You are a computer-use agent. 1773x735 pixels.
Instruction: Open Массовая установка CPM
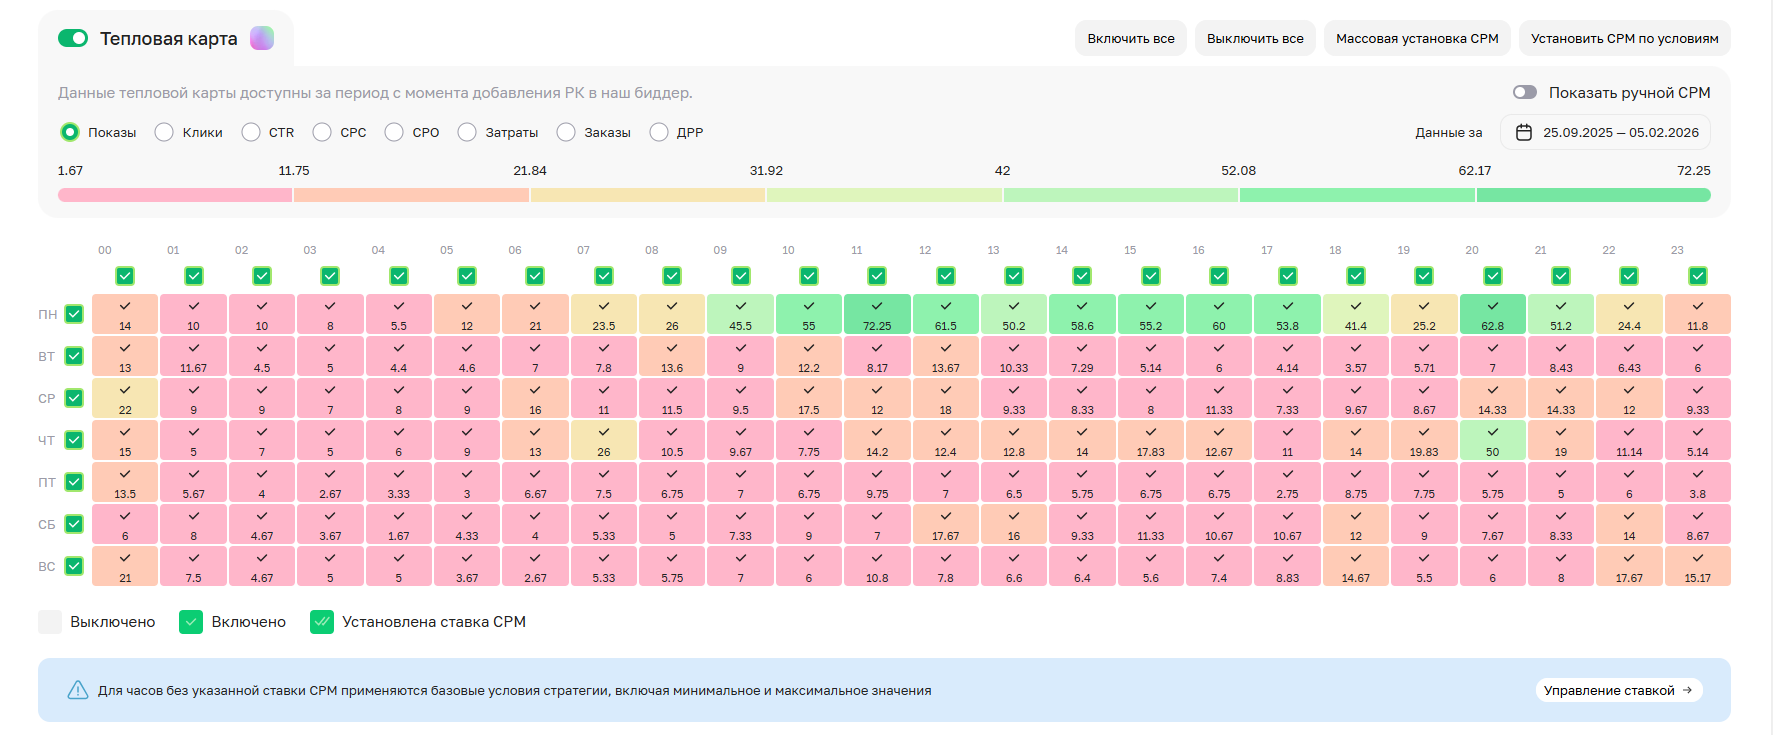1417,38
